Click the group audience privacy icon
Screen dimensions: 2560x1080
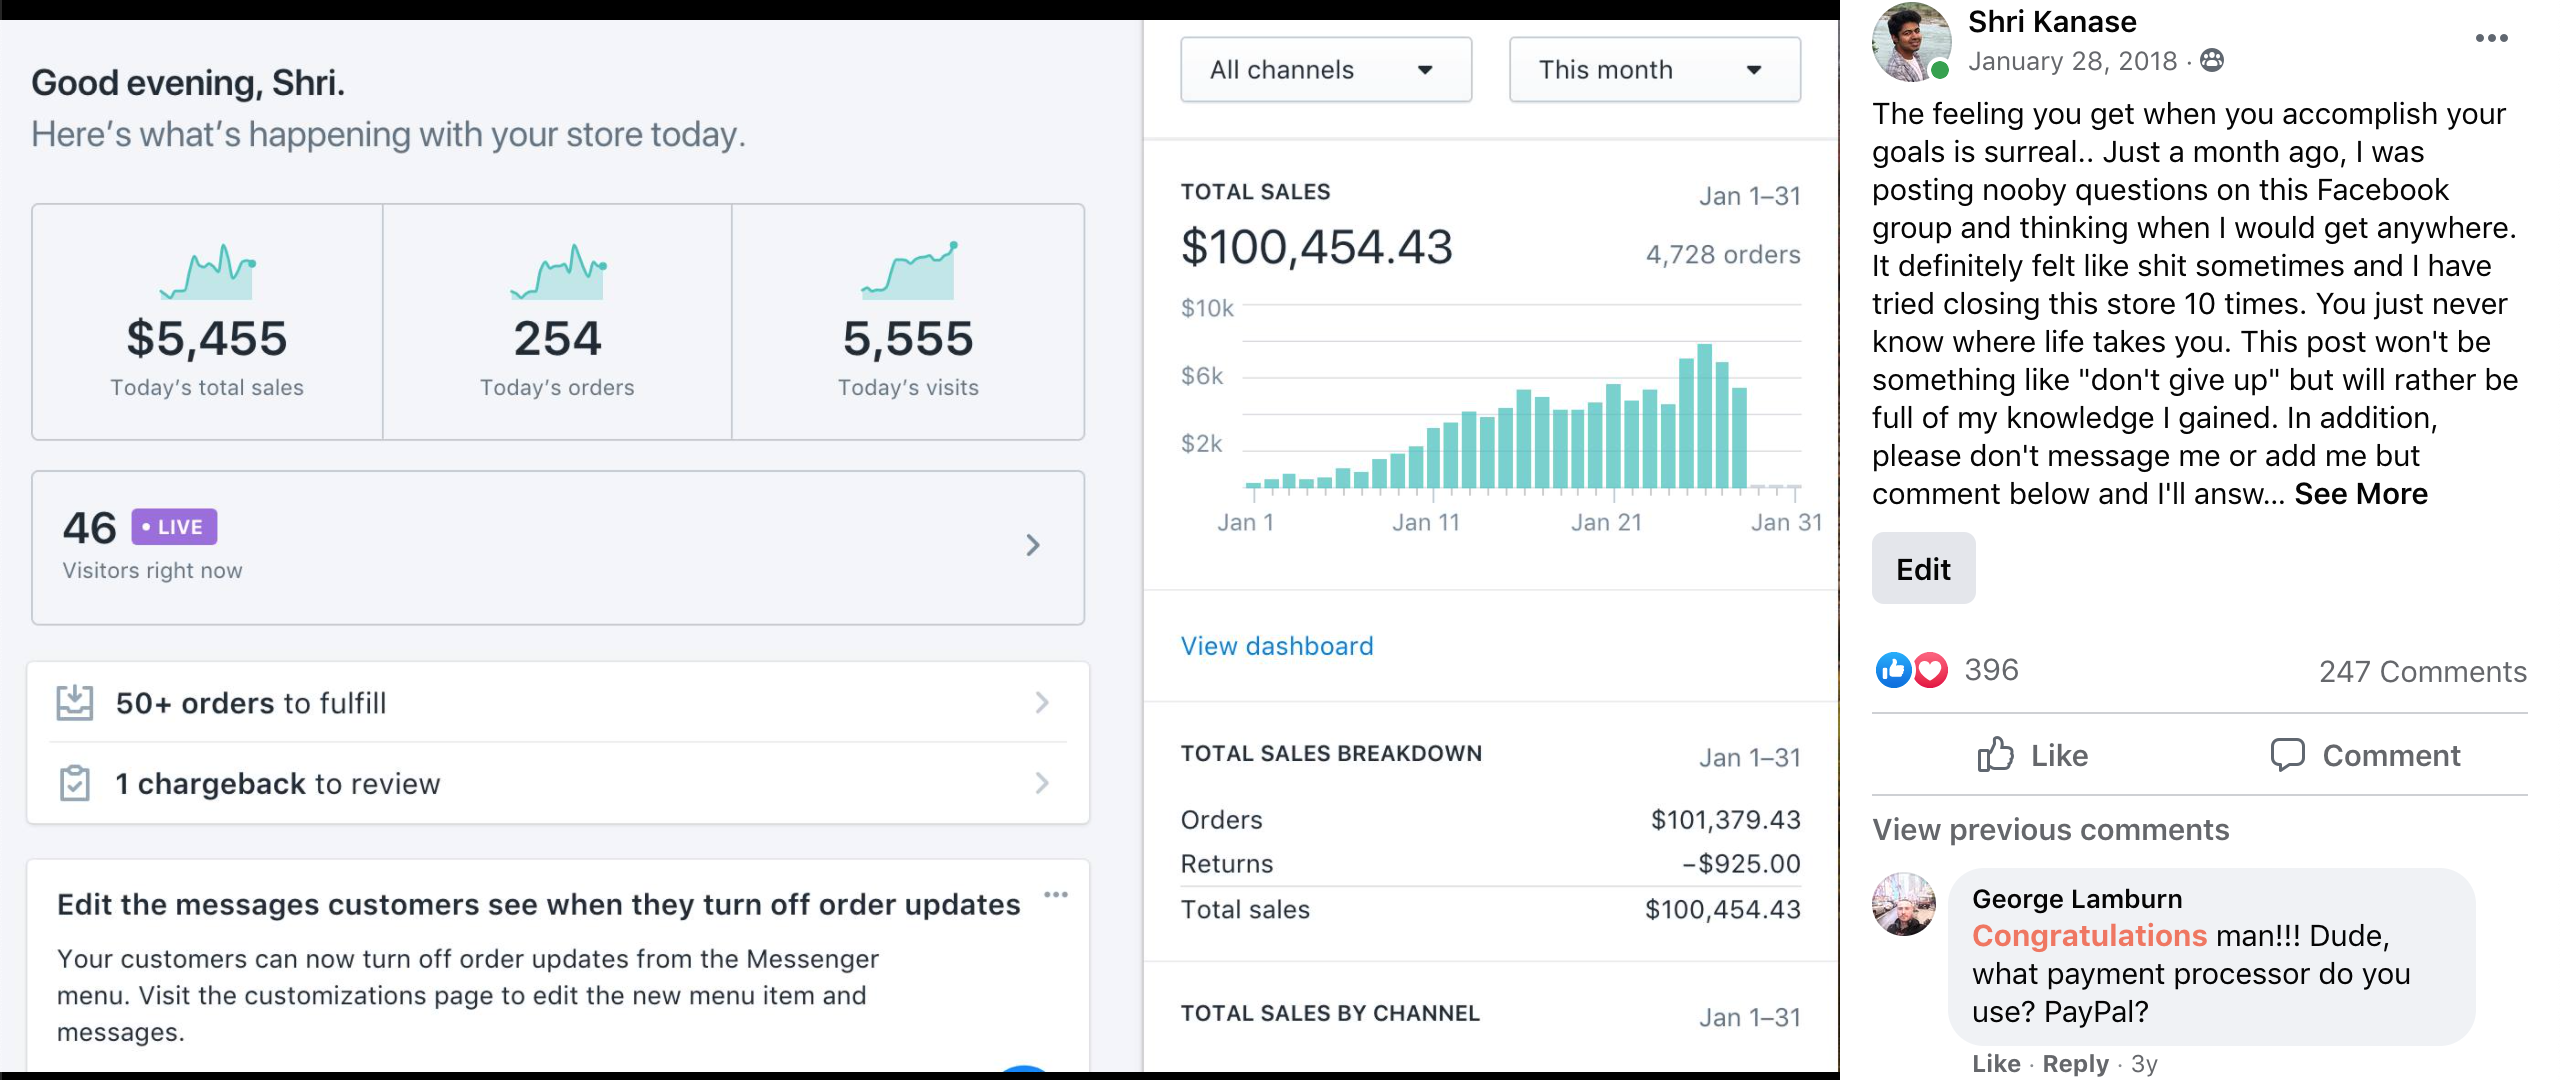point(2212,61)
